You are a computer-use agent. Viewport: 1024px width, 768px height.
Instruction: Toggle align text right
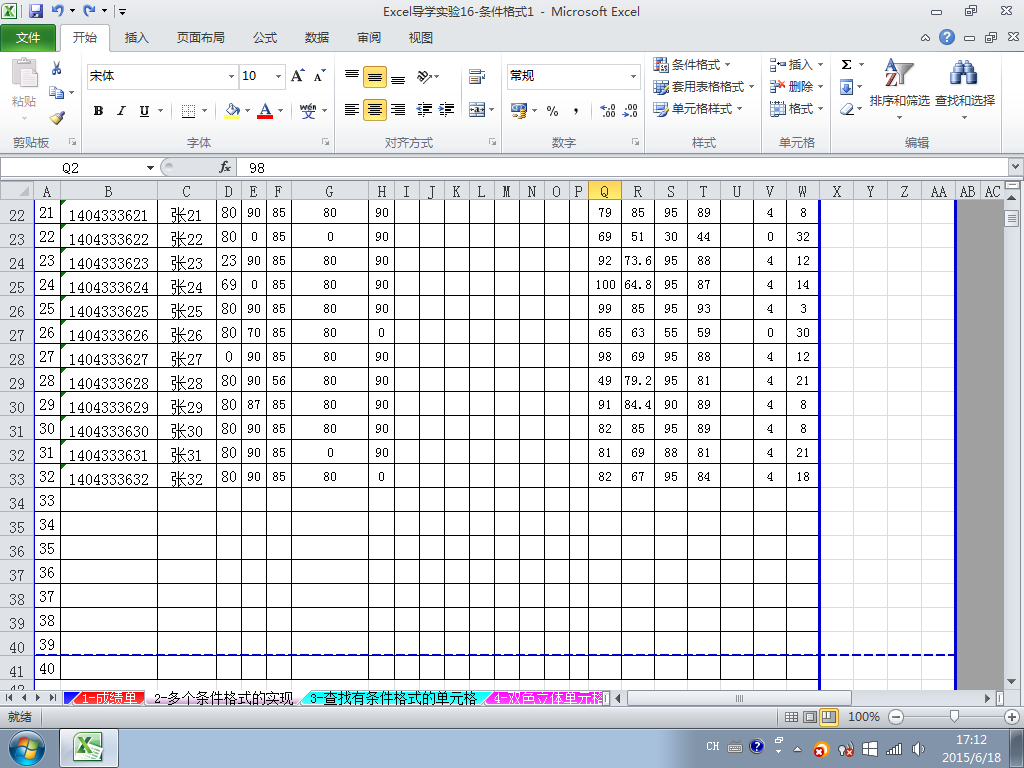tap(398, 110)
